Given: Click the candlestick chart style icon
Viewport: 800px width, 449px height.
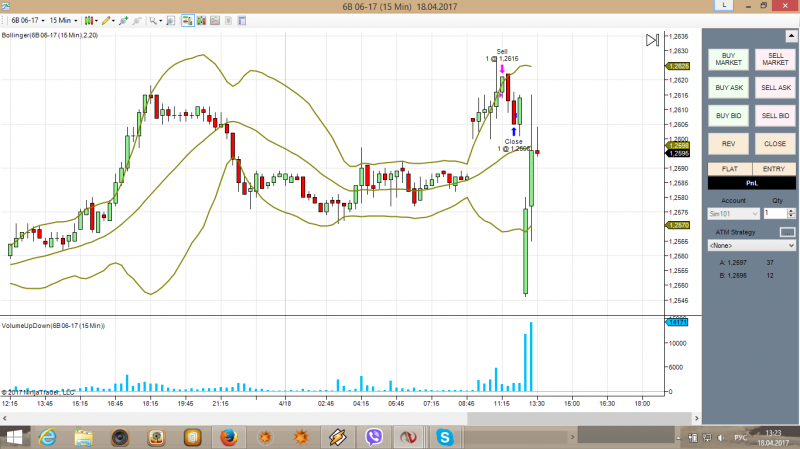Looking at the screenshot, I should (89, 20).
